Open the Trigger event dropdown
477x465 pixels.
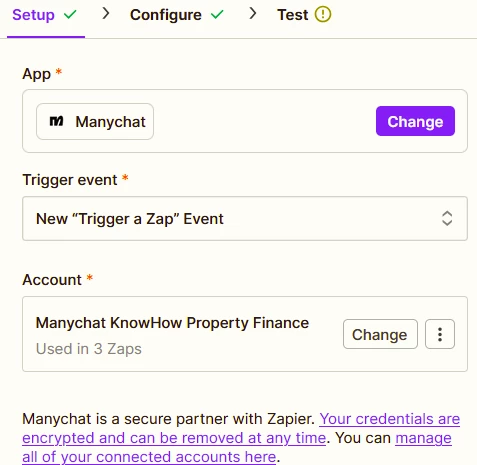(245, 218)
